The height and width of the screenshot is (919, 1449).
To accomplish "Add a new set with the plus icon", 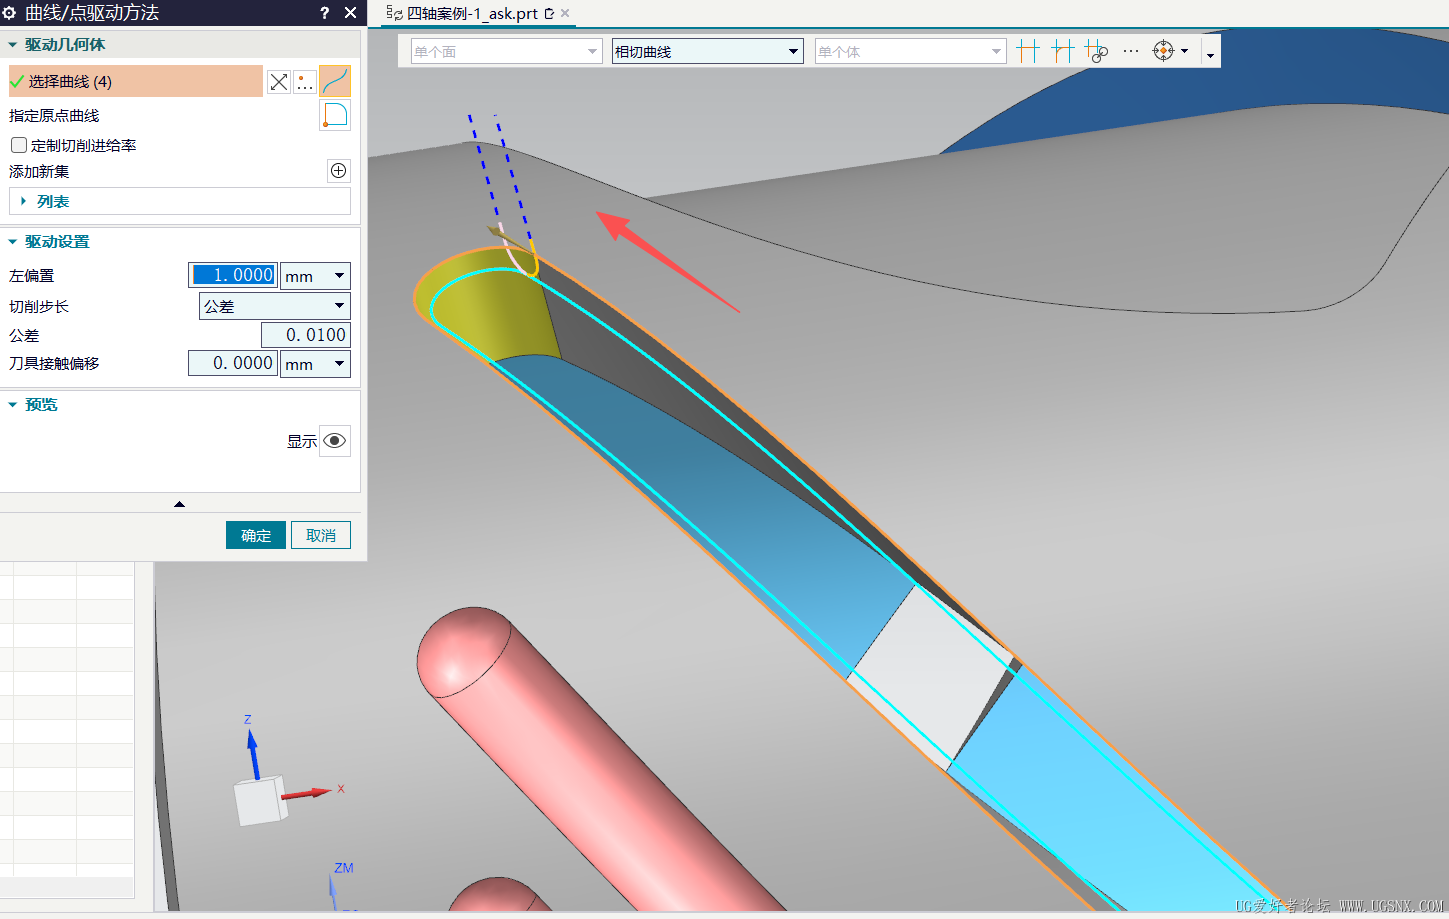I will [339, 171].
